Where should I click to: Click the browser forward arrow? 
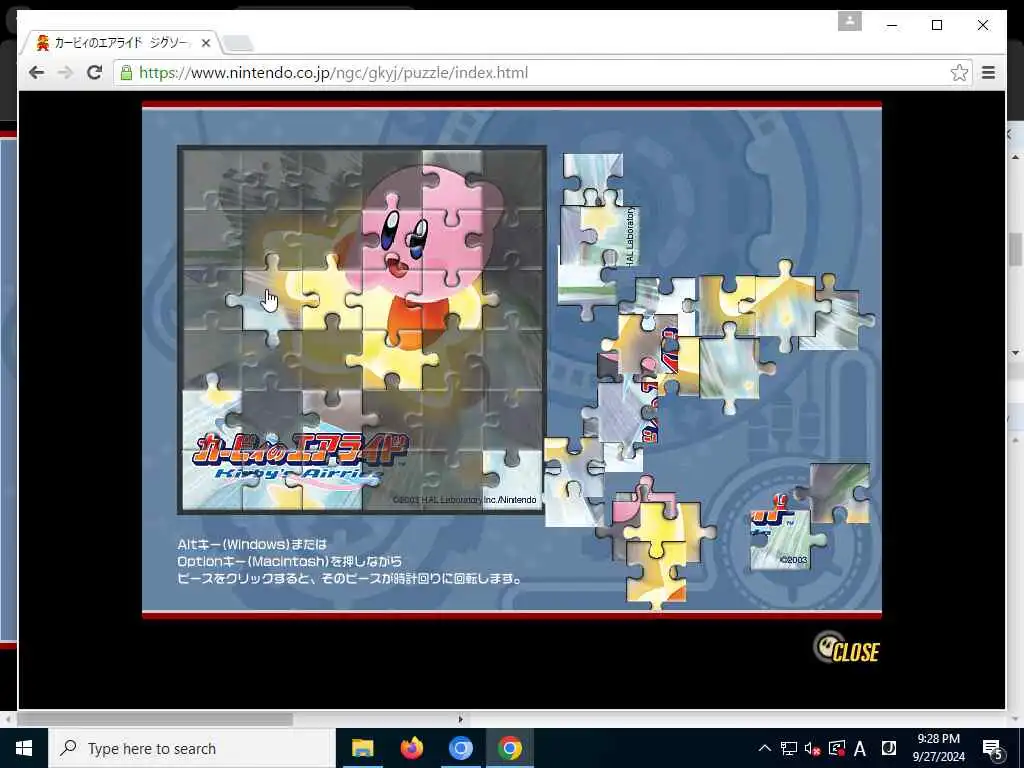(65, 72)
